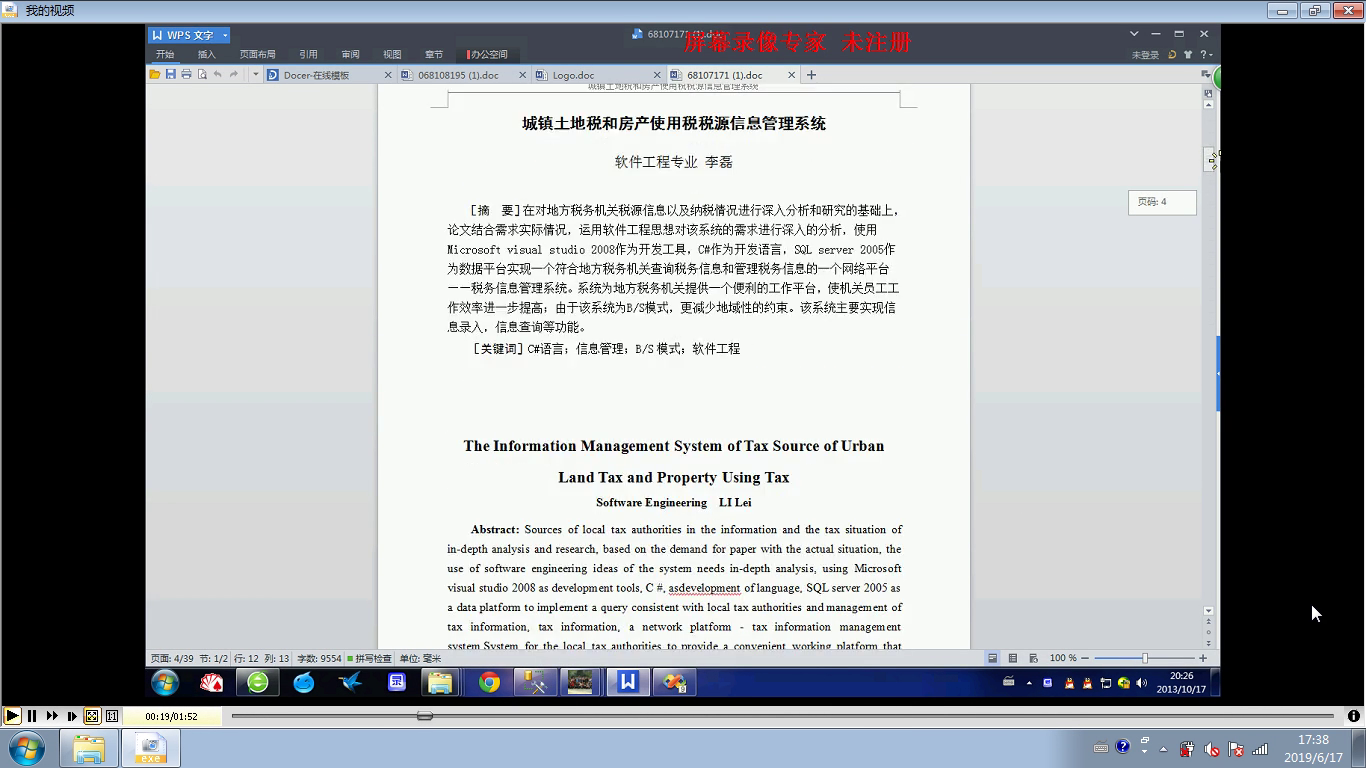The image size is (1366, 768).
Task: Close the Docer-在线模板 tab
Action: coord(388,75)
